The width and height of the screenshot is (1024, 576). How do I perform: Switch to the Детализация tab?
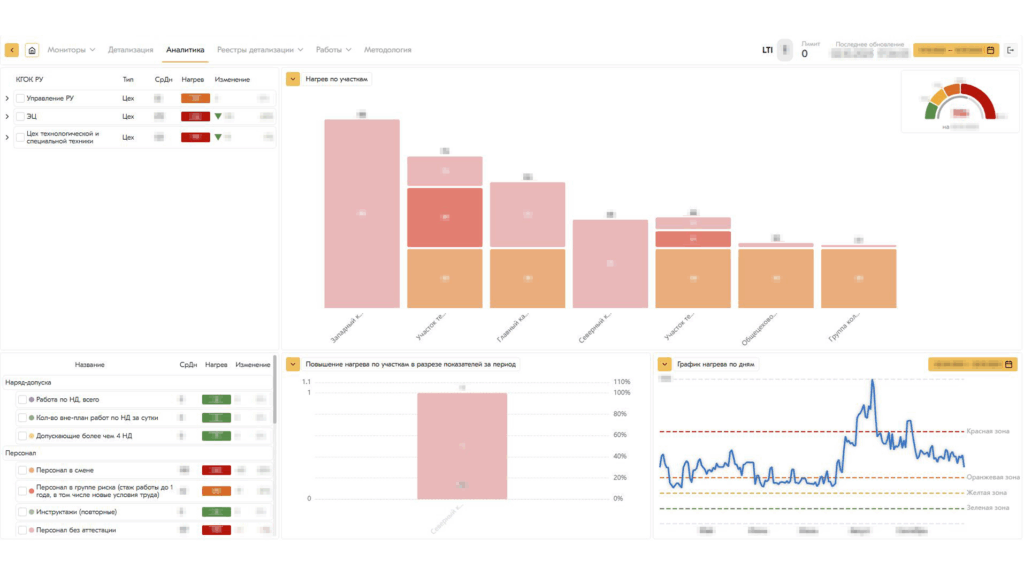(x=130, y=50)
